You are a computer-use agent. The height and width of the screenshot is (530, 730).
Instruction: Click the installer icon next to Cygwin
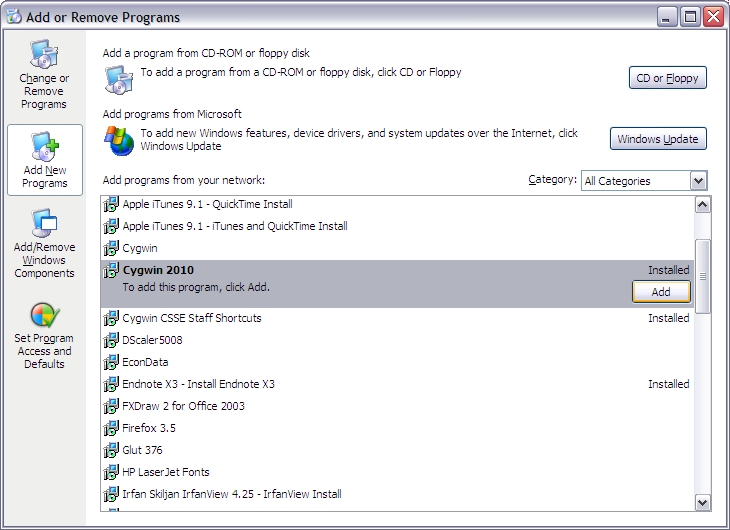point(111,248)
